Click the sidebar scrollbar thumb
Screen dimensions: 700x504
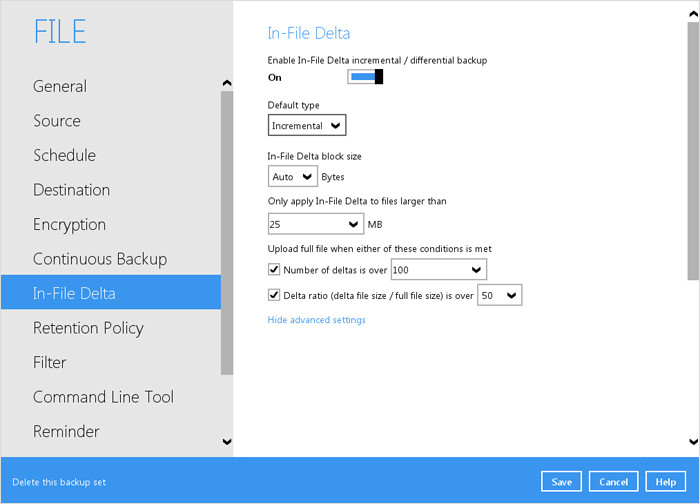click(x=227, y=233)
